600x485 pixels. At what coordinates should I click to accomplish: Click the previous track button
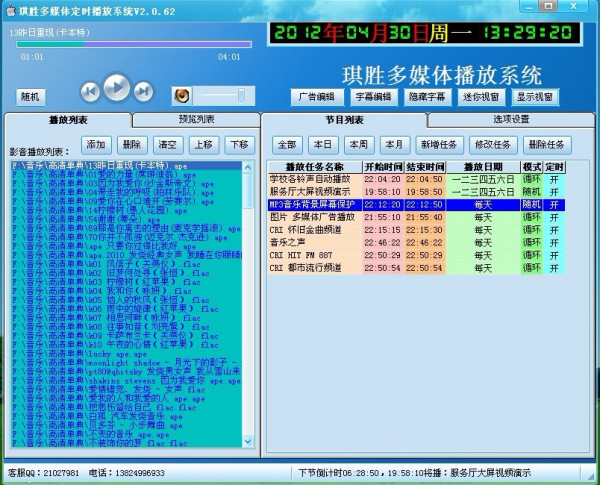pyautogui.click(x=90, y=91)
